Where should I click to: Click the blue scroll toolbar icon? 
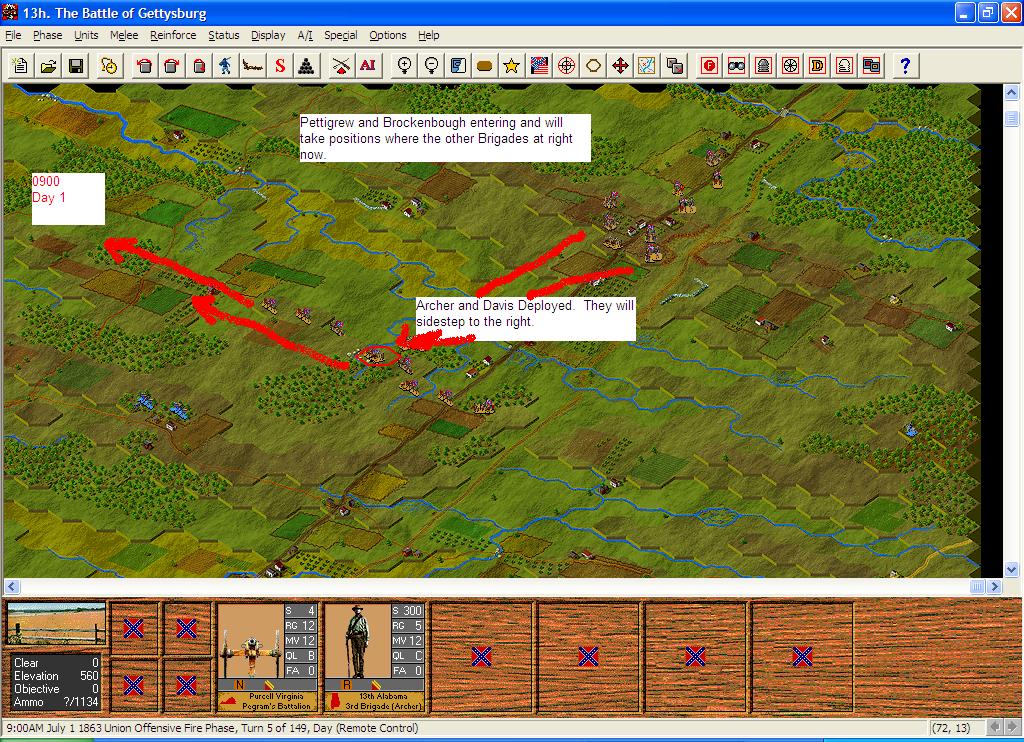[x=458, y=65]
